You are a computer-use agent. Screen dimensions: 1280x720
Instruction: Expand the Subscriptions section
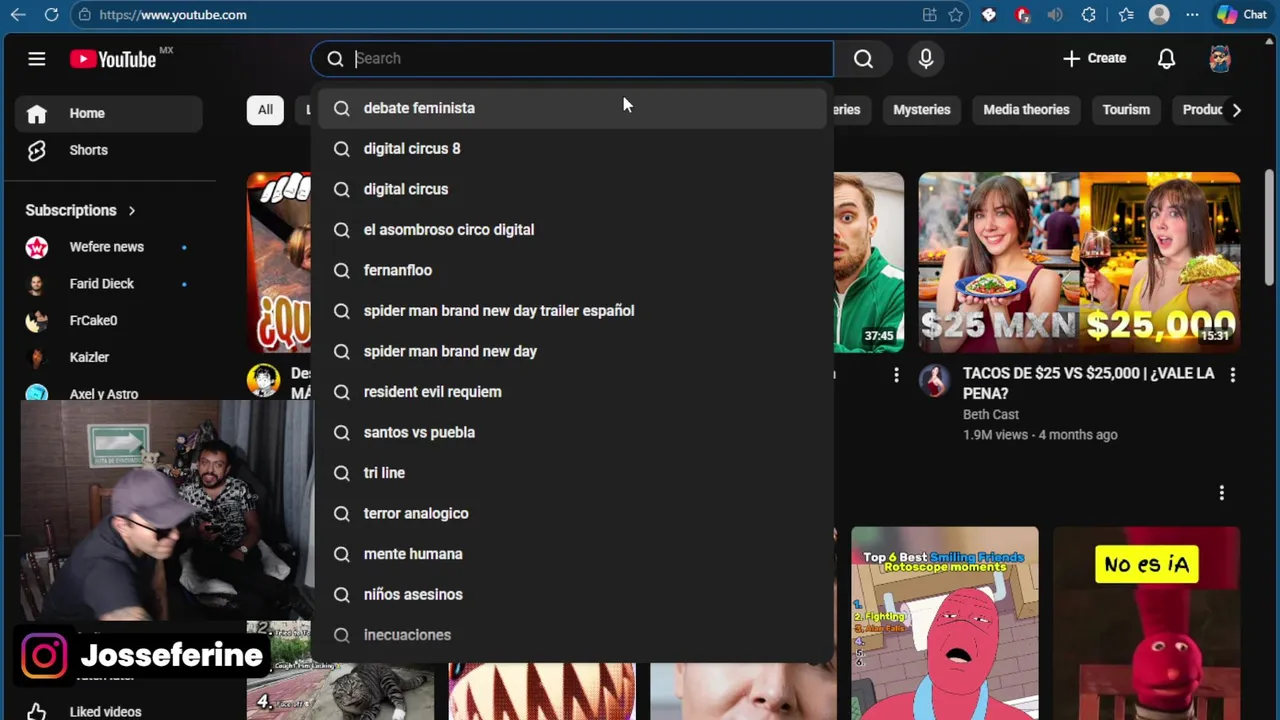tap(80, 211)
